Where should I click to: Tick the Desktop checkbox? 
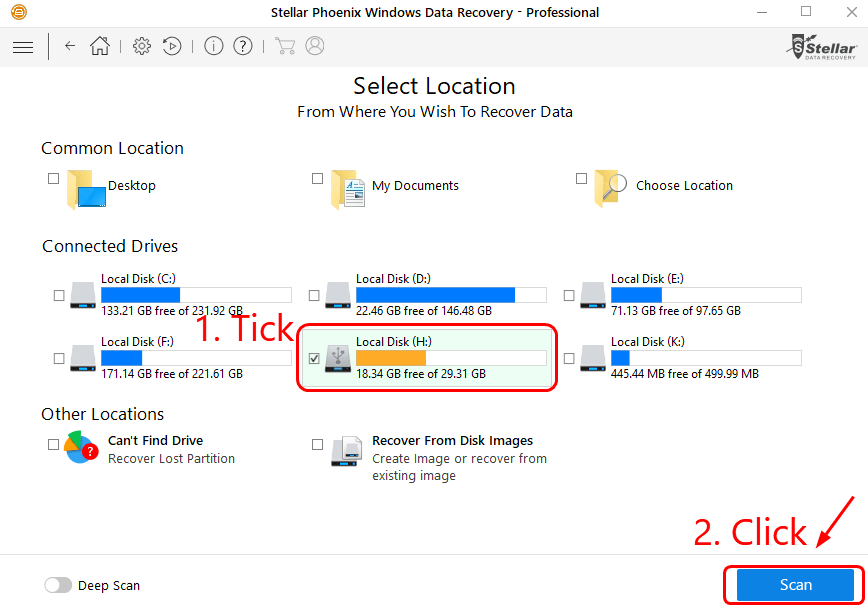pyautogui.click(x=53, y=178)
